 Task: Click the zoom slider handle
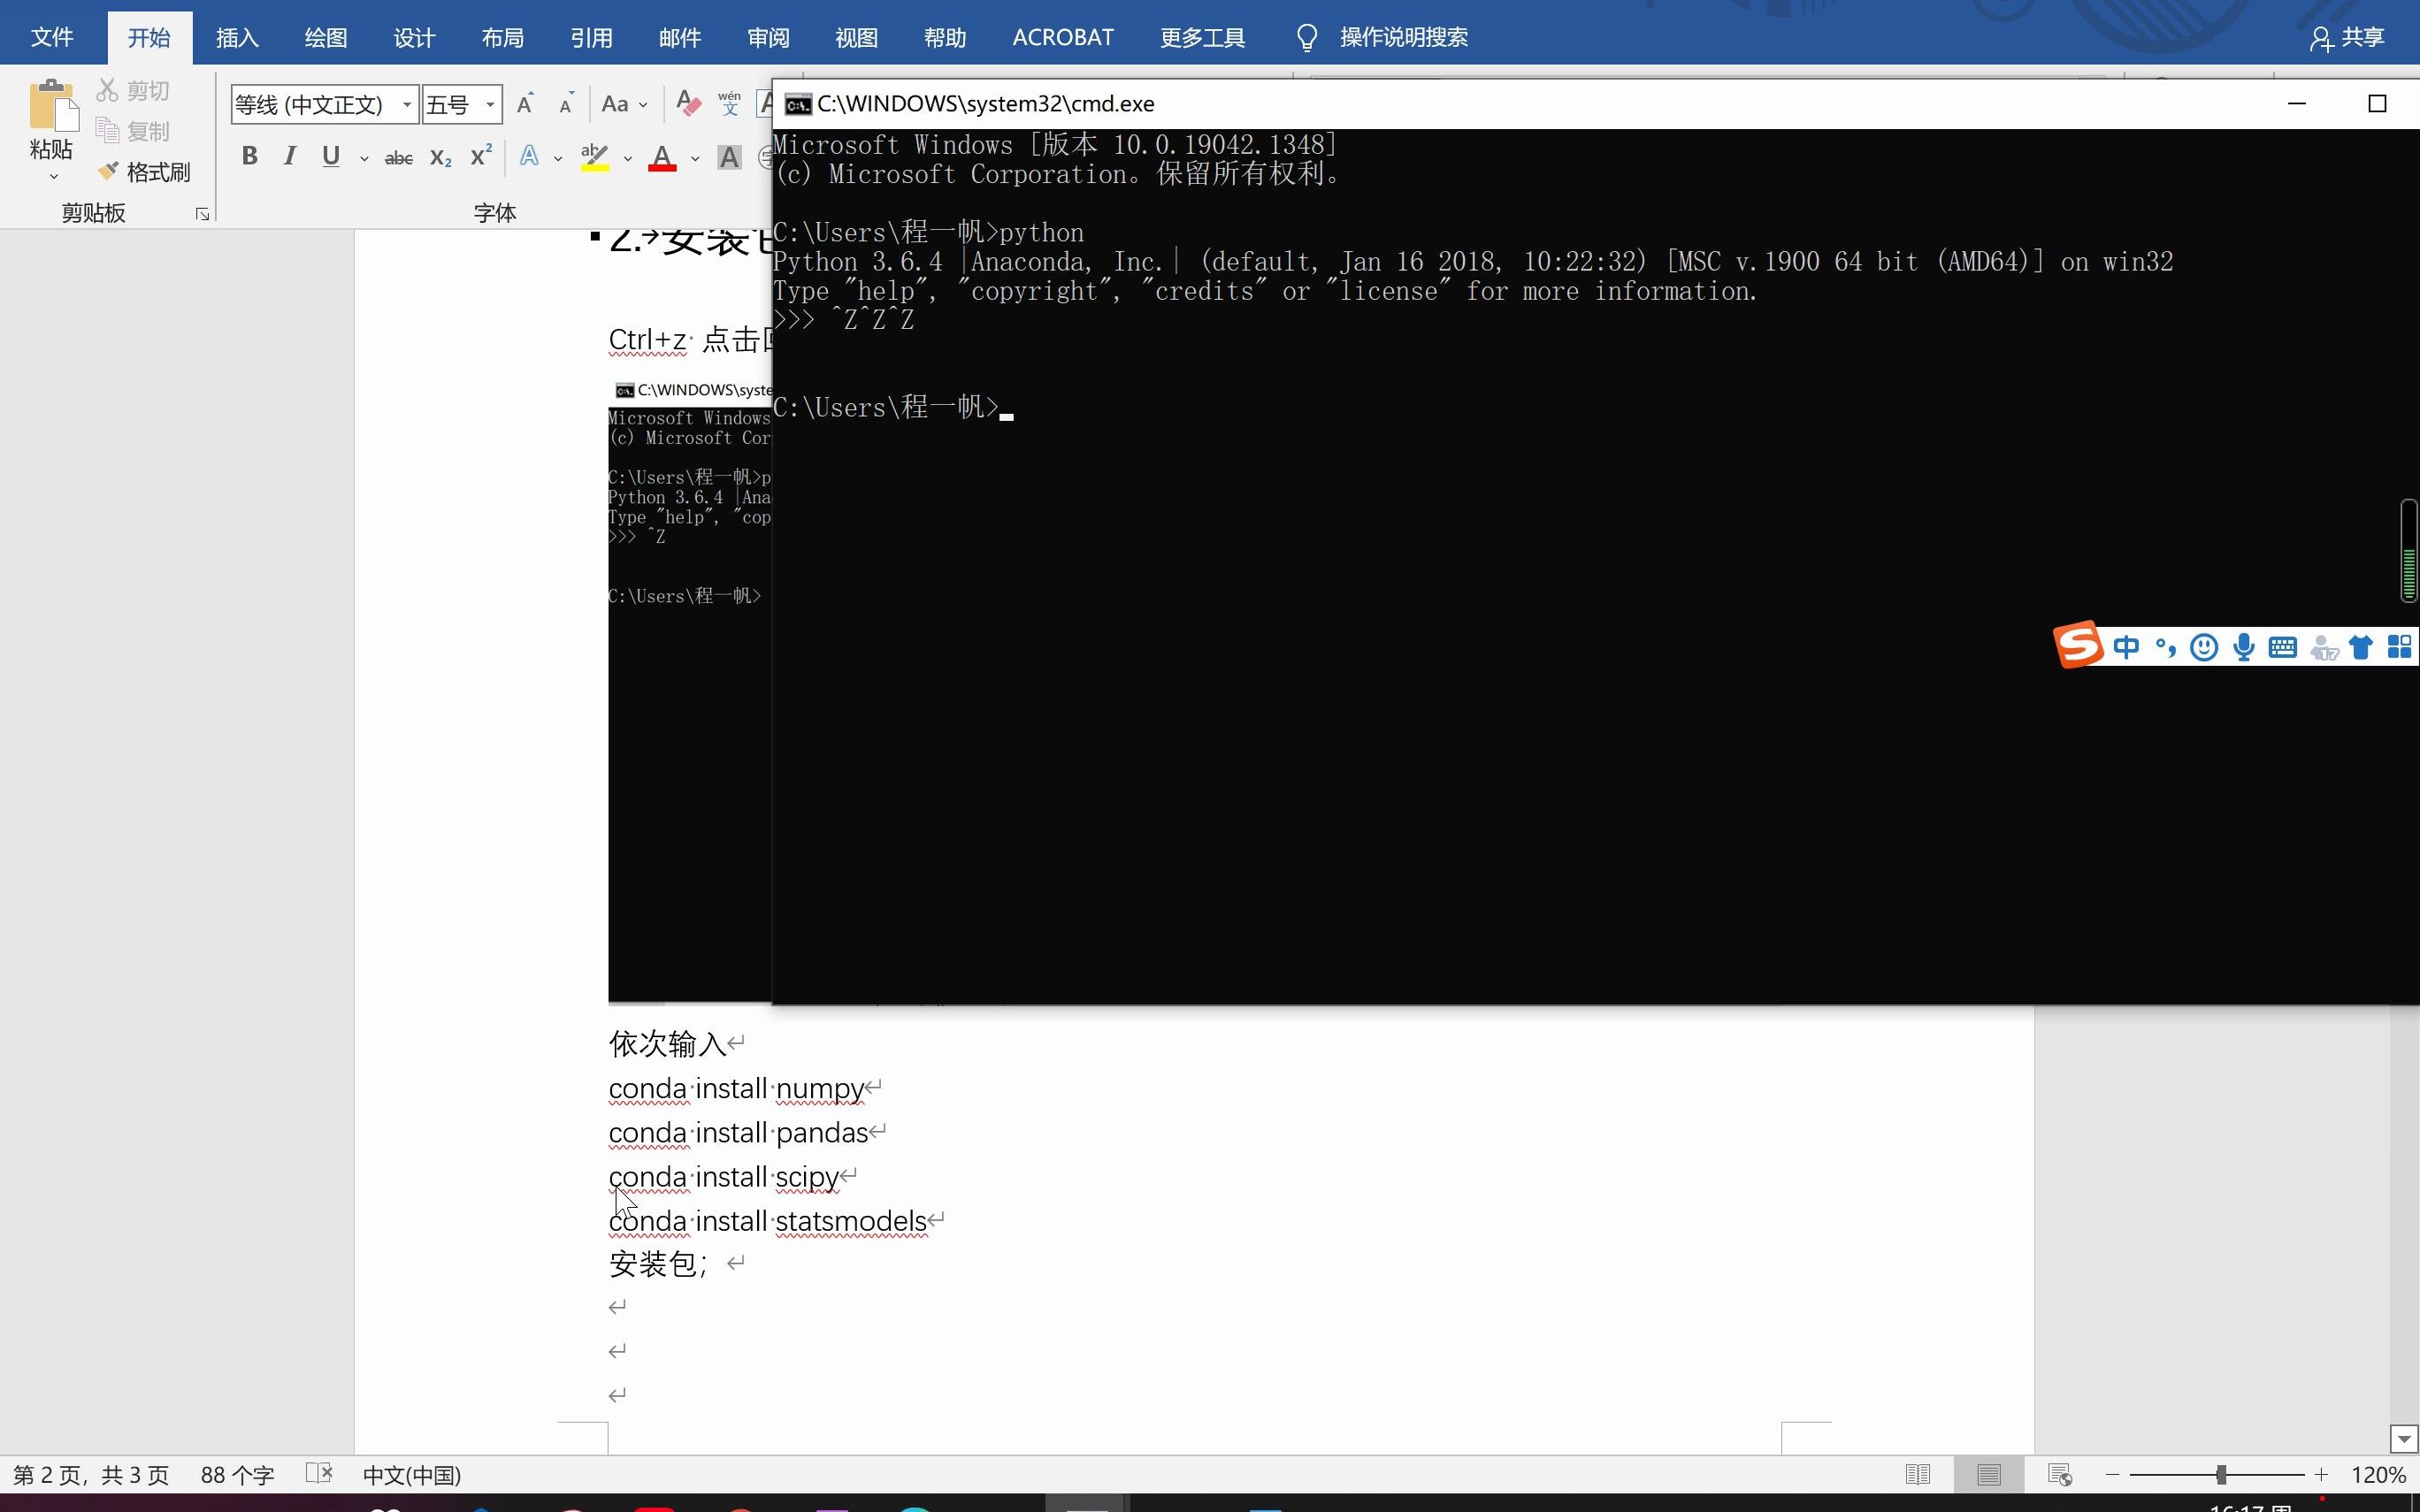pos(2221,1475)
